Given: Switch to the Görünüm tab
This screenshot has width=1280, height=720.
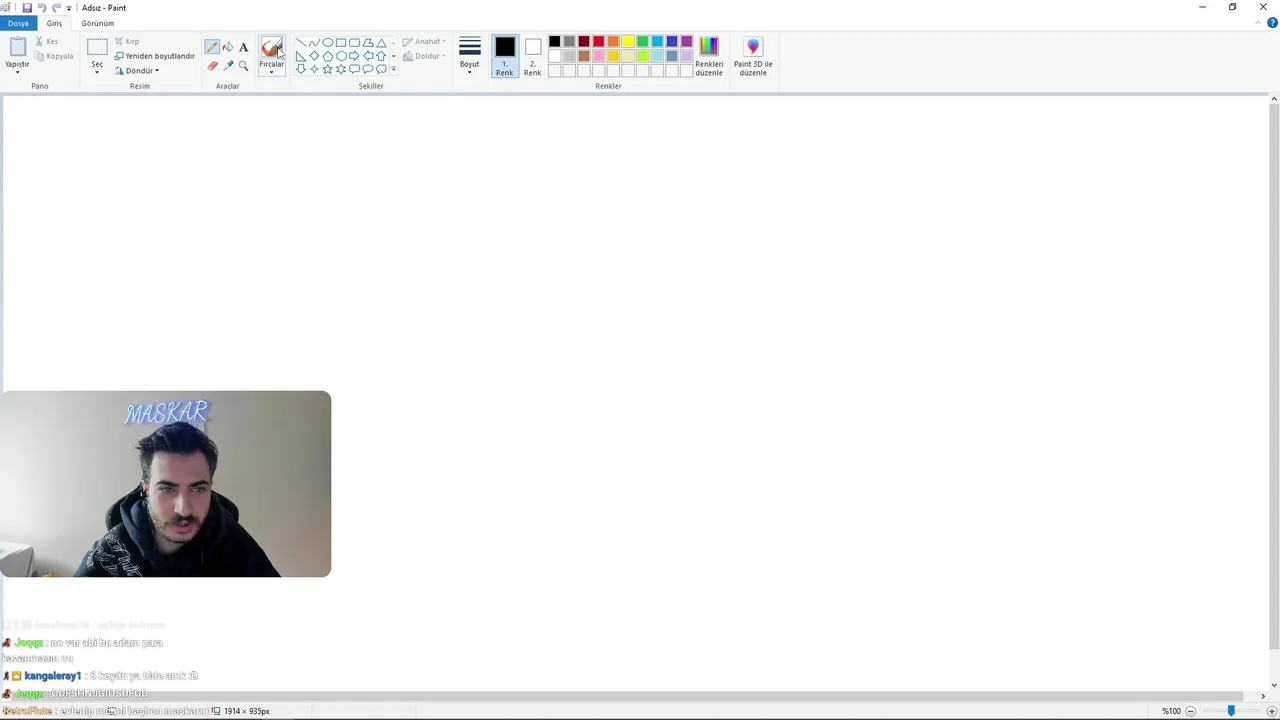Looking at the screenshot, I should click(98, 23).
